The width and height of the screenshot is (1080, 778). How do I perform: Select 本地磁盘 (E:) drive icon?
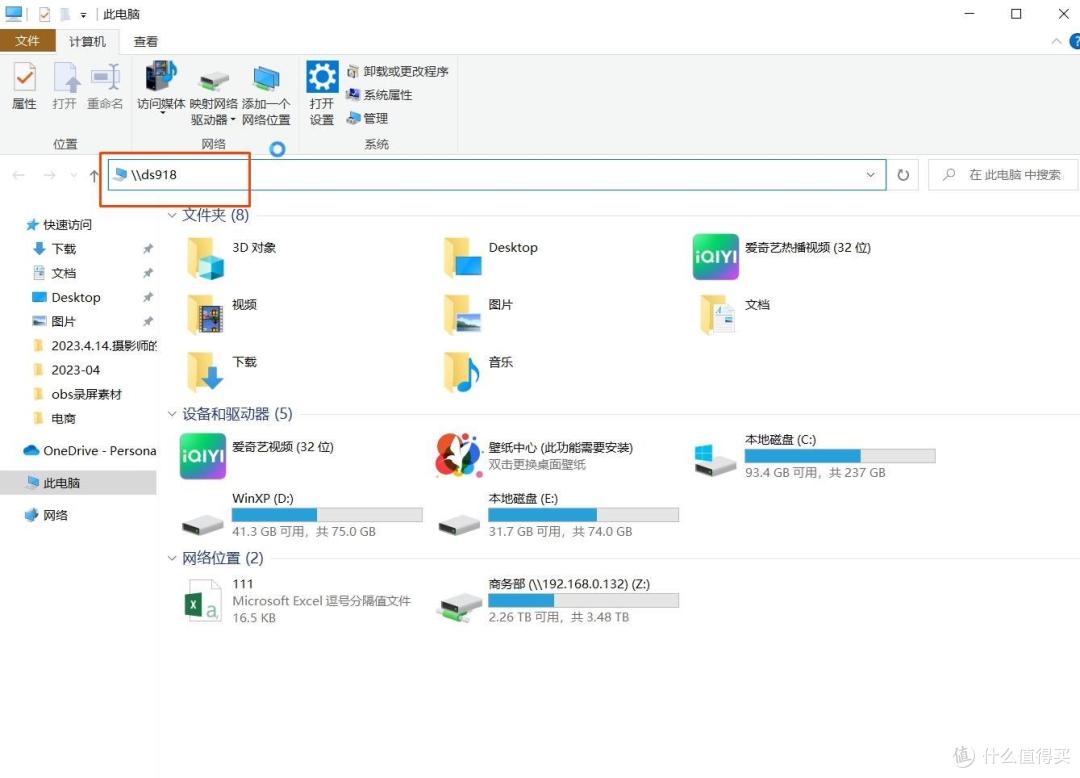click(459, 524)
